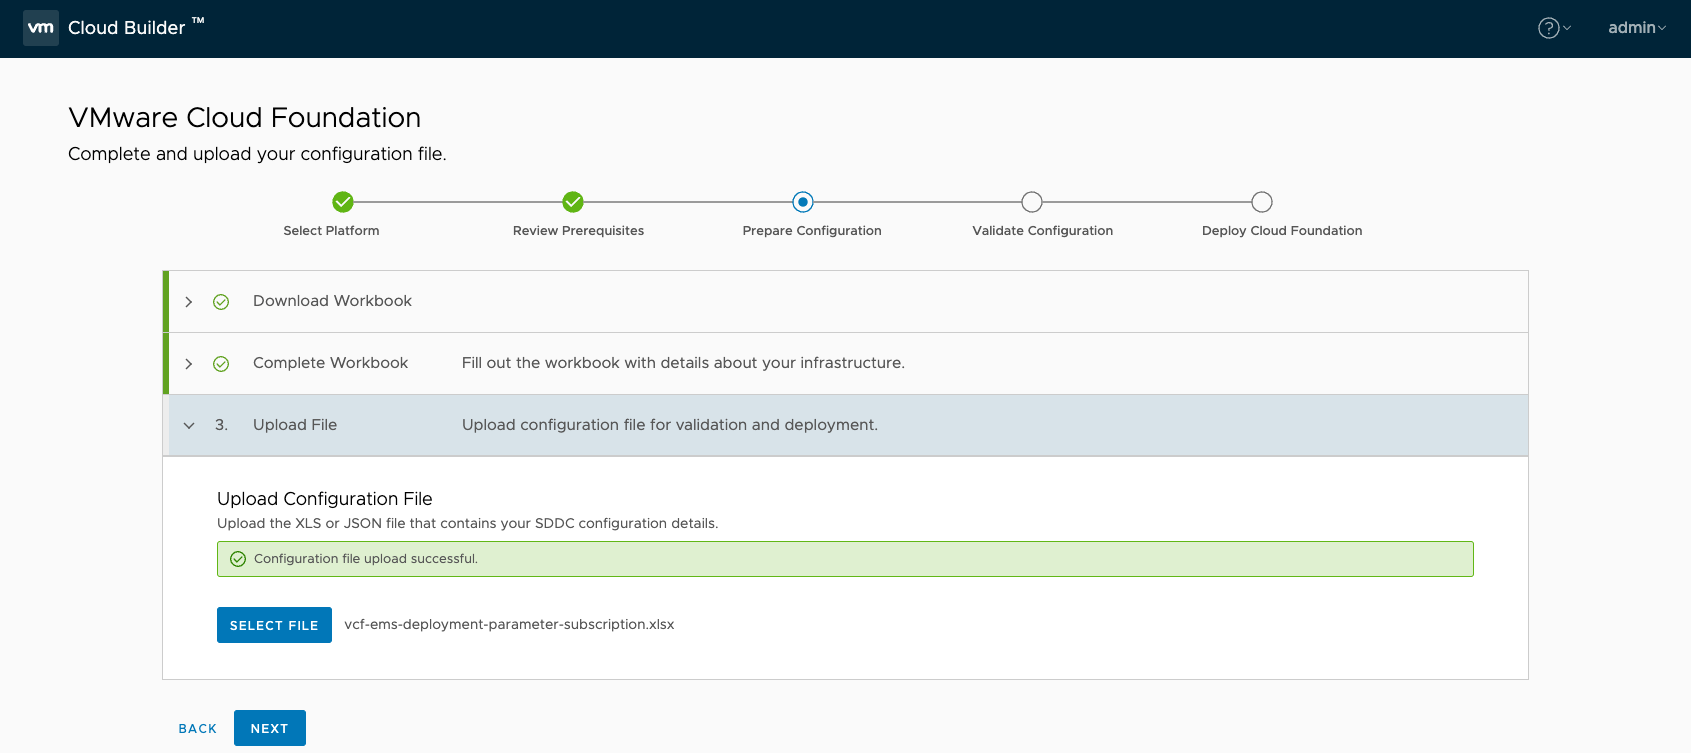The image size is (1691, 753).
Task: Click the upload successful check icon
Action: tap(238, 559)
